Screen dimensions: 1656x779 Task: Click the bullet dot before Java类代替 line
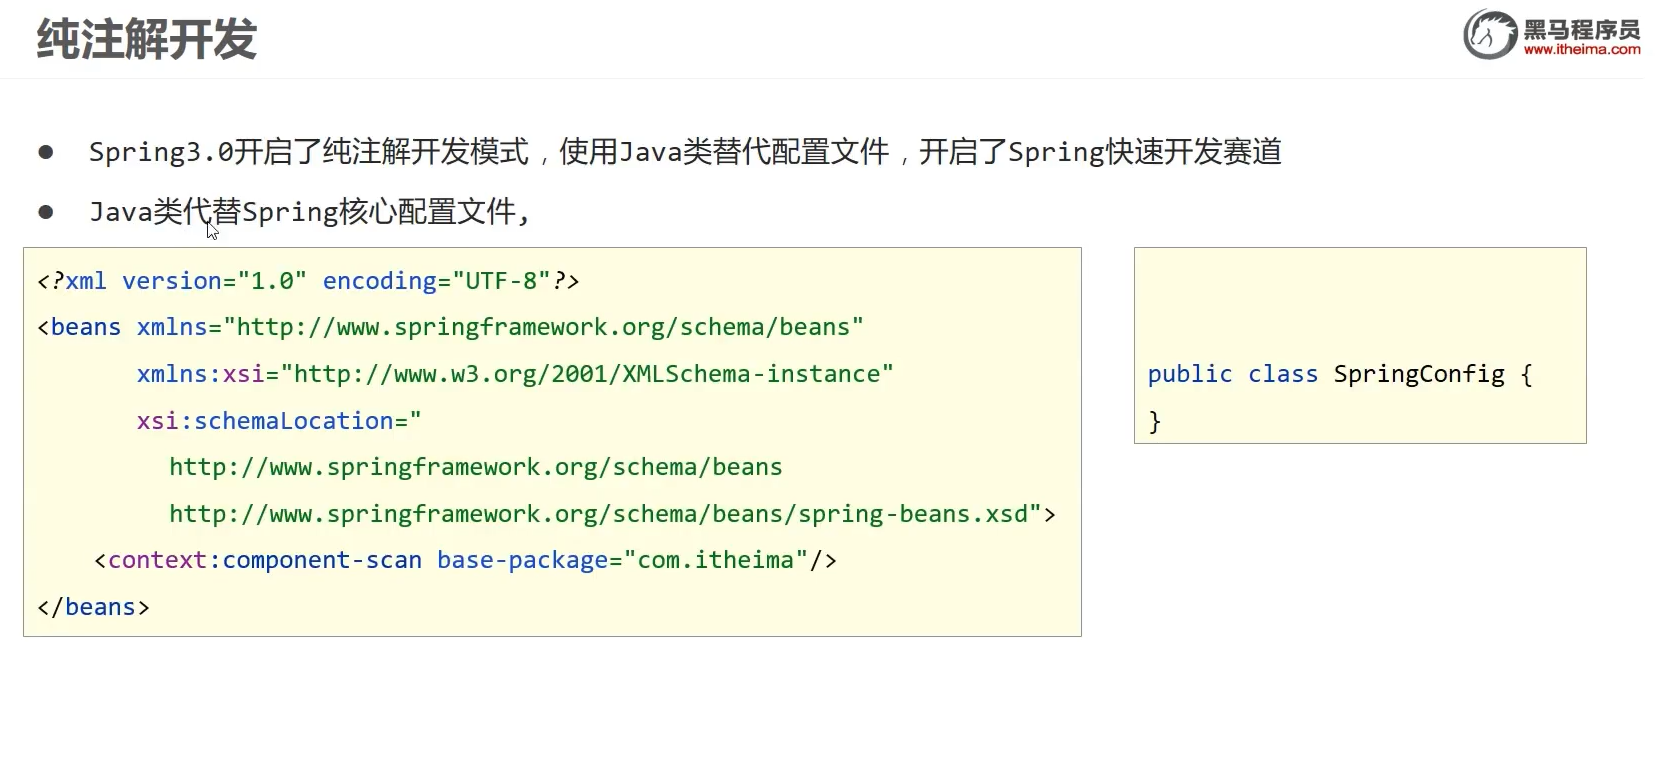46,212
